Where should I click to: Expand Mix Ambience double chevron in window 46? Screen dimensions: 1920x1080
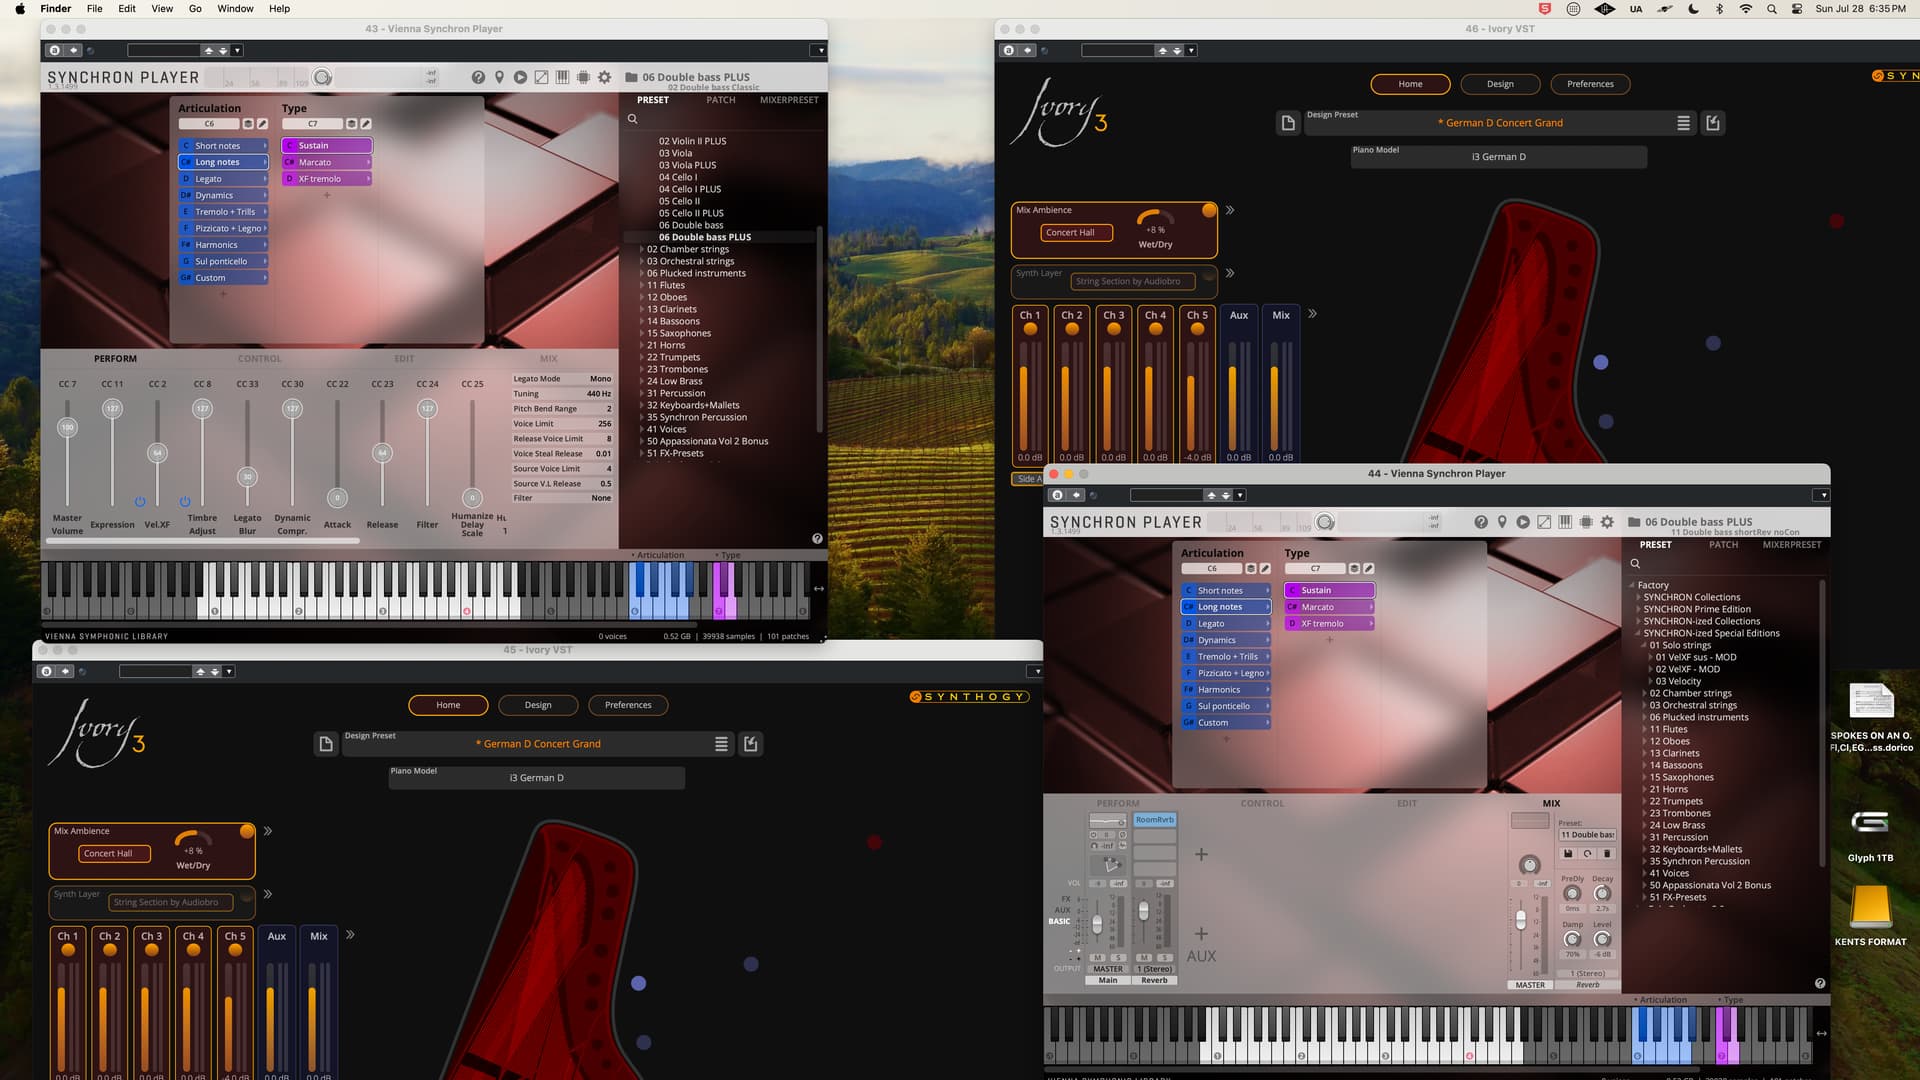coord(1230,210)
